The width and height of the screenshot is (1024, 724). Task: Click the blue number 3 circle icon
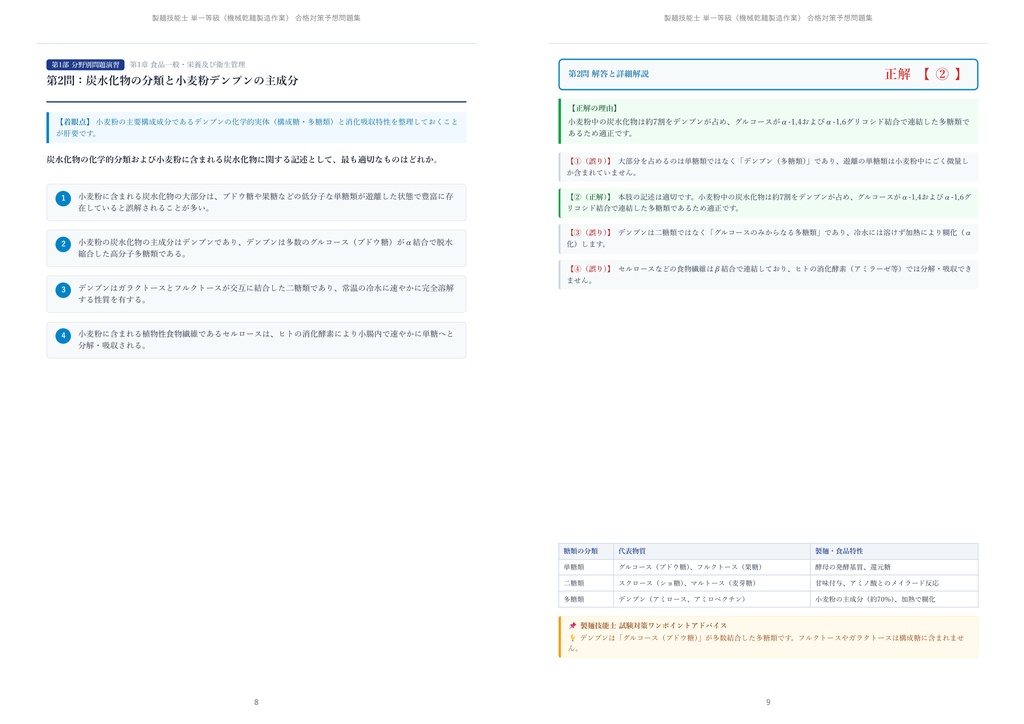click(x=63, y=290)
